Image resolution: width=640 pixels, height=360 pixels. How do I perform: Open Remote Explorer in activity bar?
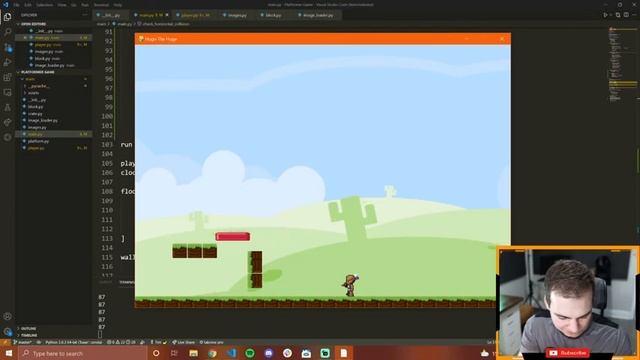(7, 93)
